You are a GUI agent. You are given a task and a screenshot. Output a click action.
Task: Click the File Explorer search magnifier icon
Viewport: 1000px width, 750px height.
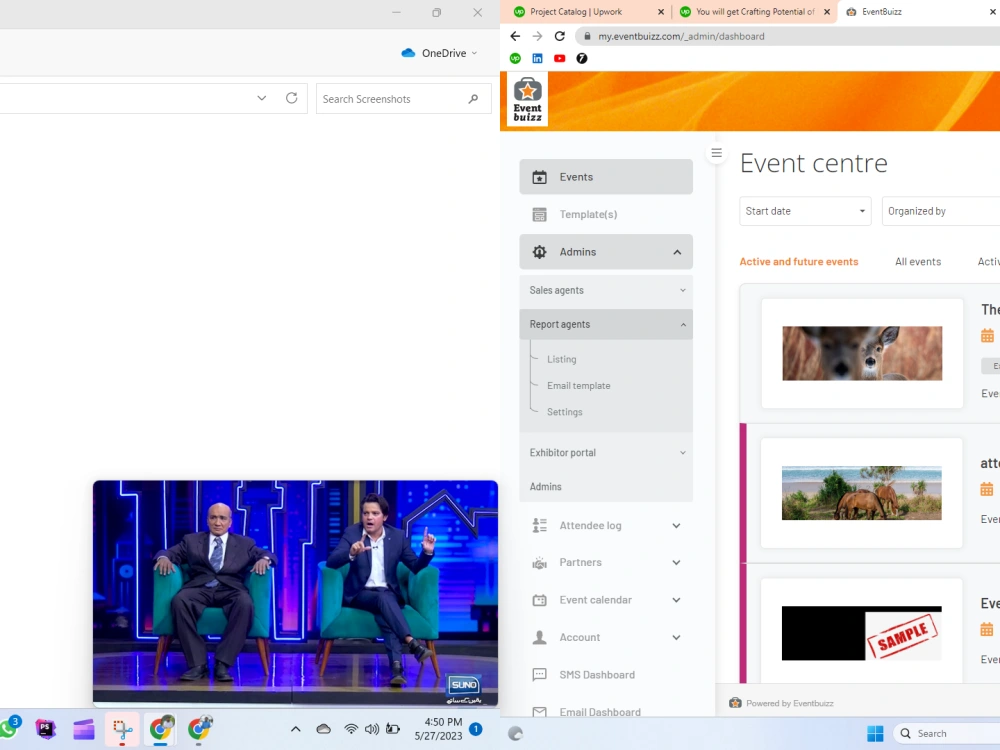point(473,99)
